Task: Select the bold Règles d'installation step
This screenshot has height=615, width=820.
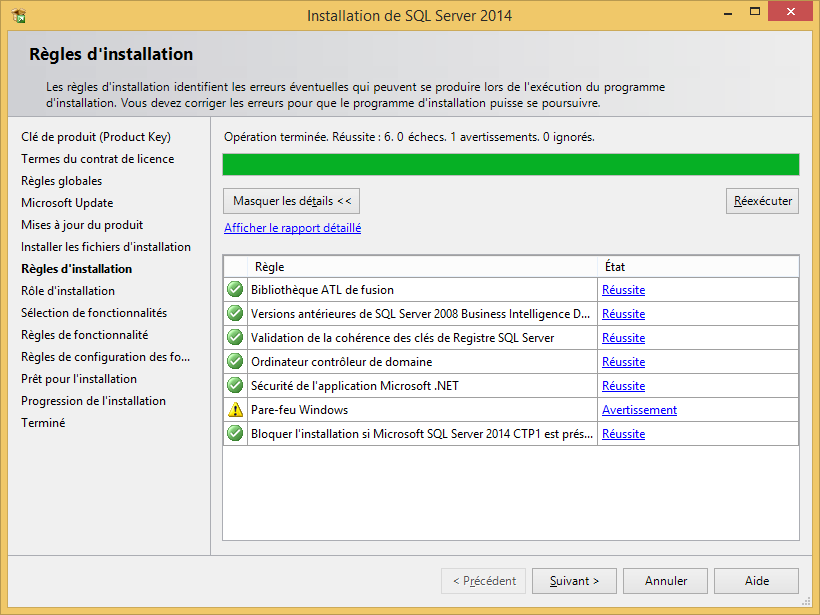Action: 76,269
